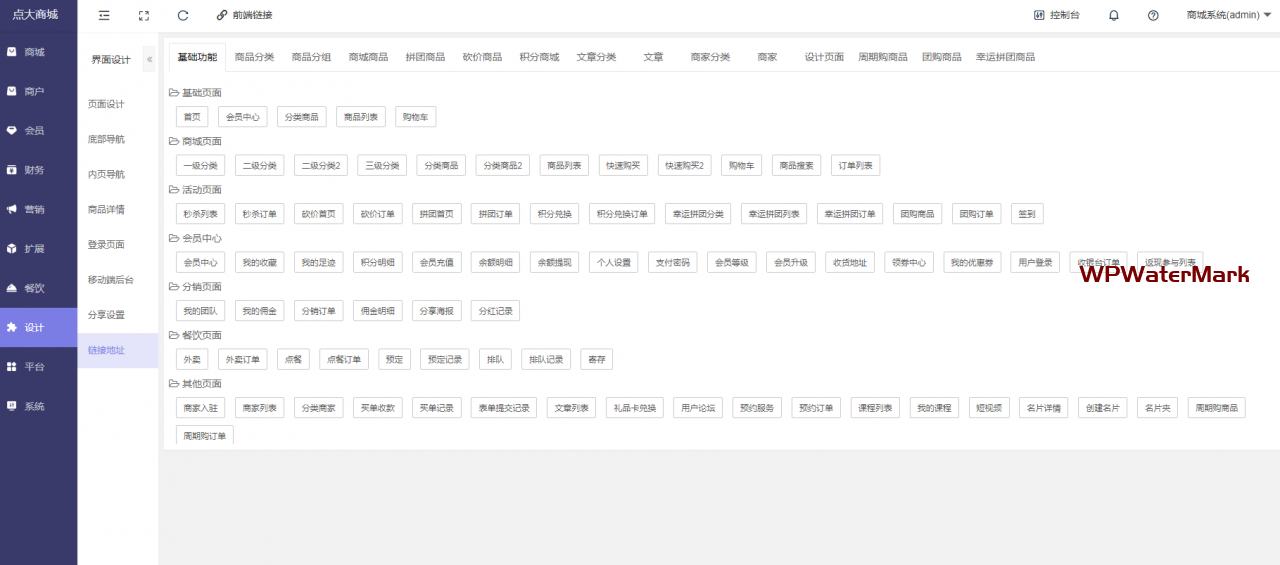This screenshot has width=1280, height=565.
Task: Open the notification bell
Action: tap(1114, 15)
